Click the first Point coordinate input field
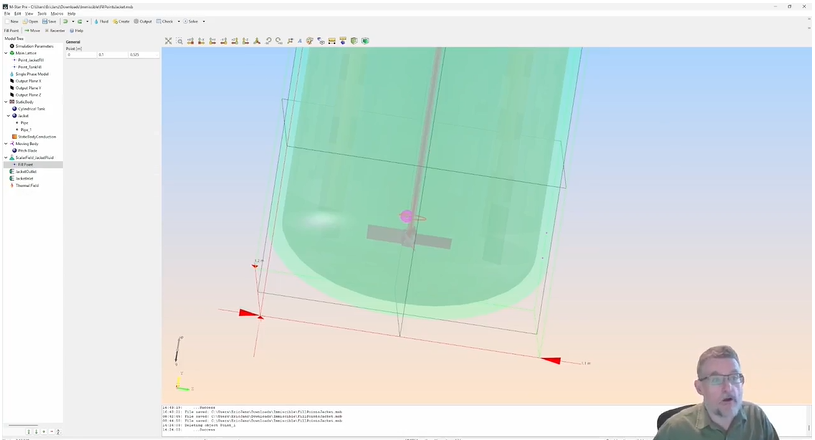The width and height of the screenshot is (815, 440). (80, 54)
